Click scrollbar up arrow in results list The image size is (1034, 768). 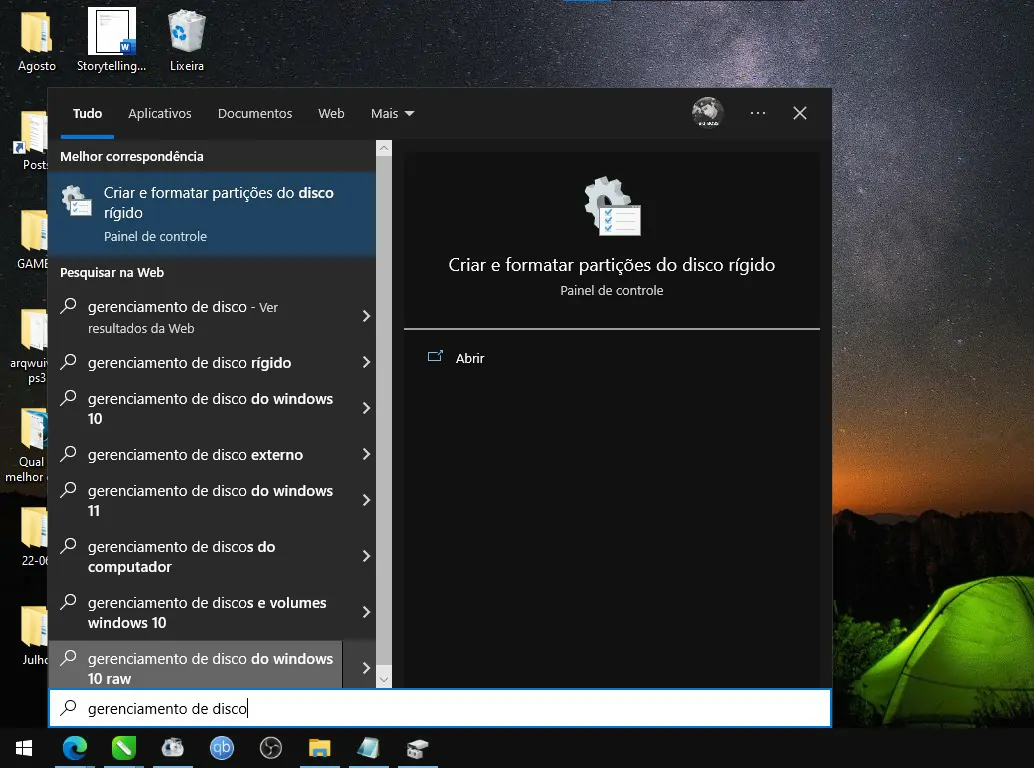click(384, 148)
